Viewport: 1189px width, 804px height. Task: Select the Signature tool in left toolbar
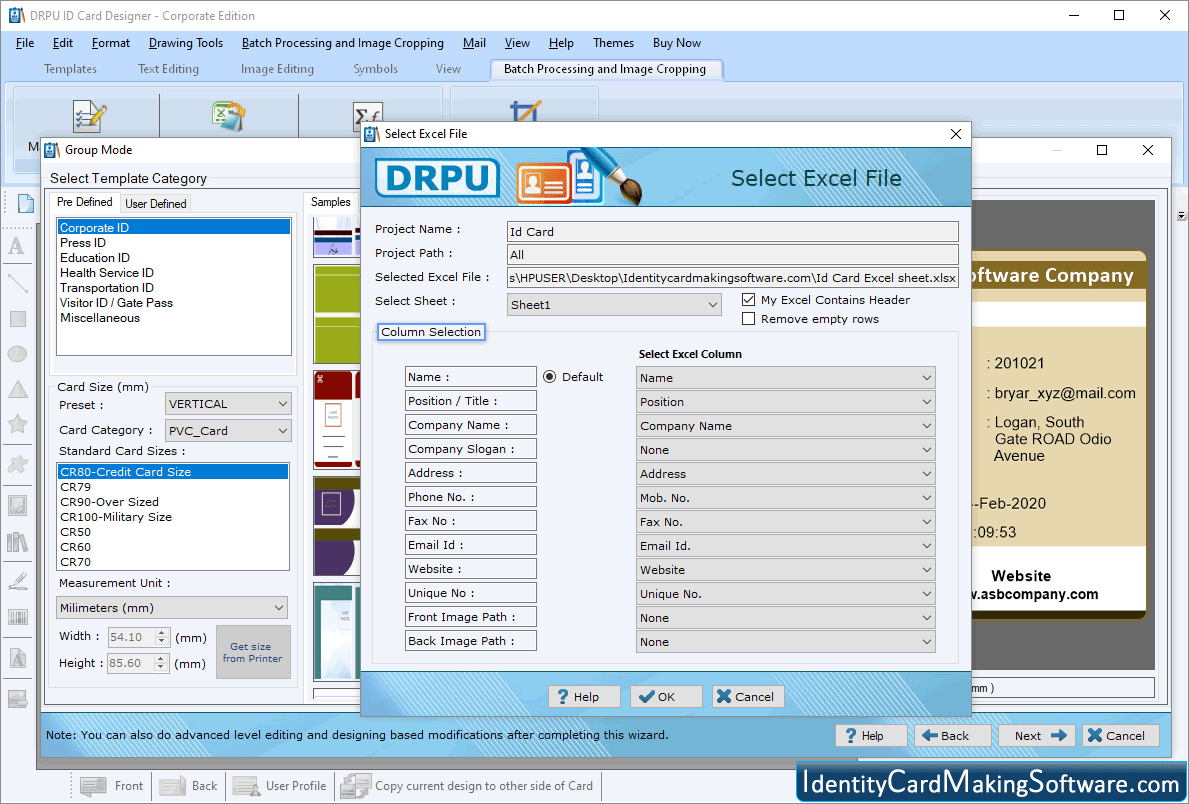(x=17, y=581)
